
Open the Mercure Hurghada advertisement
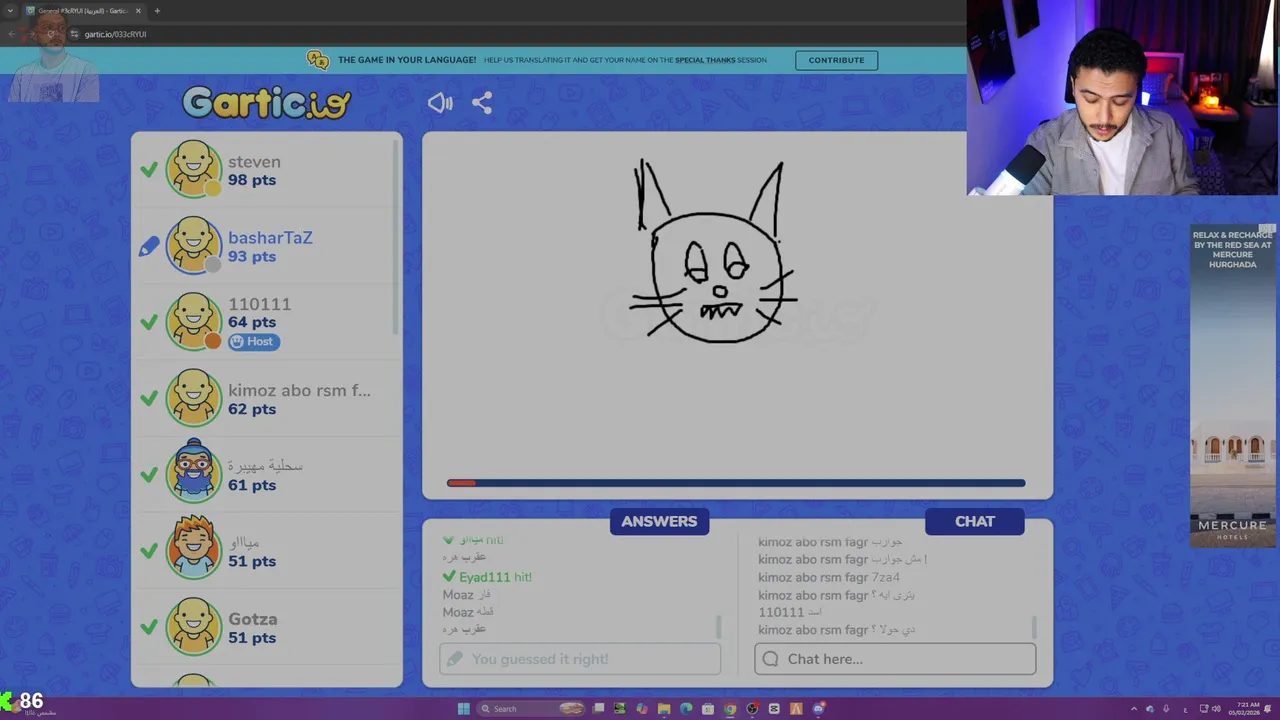(1233, 385)
